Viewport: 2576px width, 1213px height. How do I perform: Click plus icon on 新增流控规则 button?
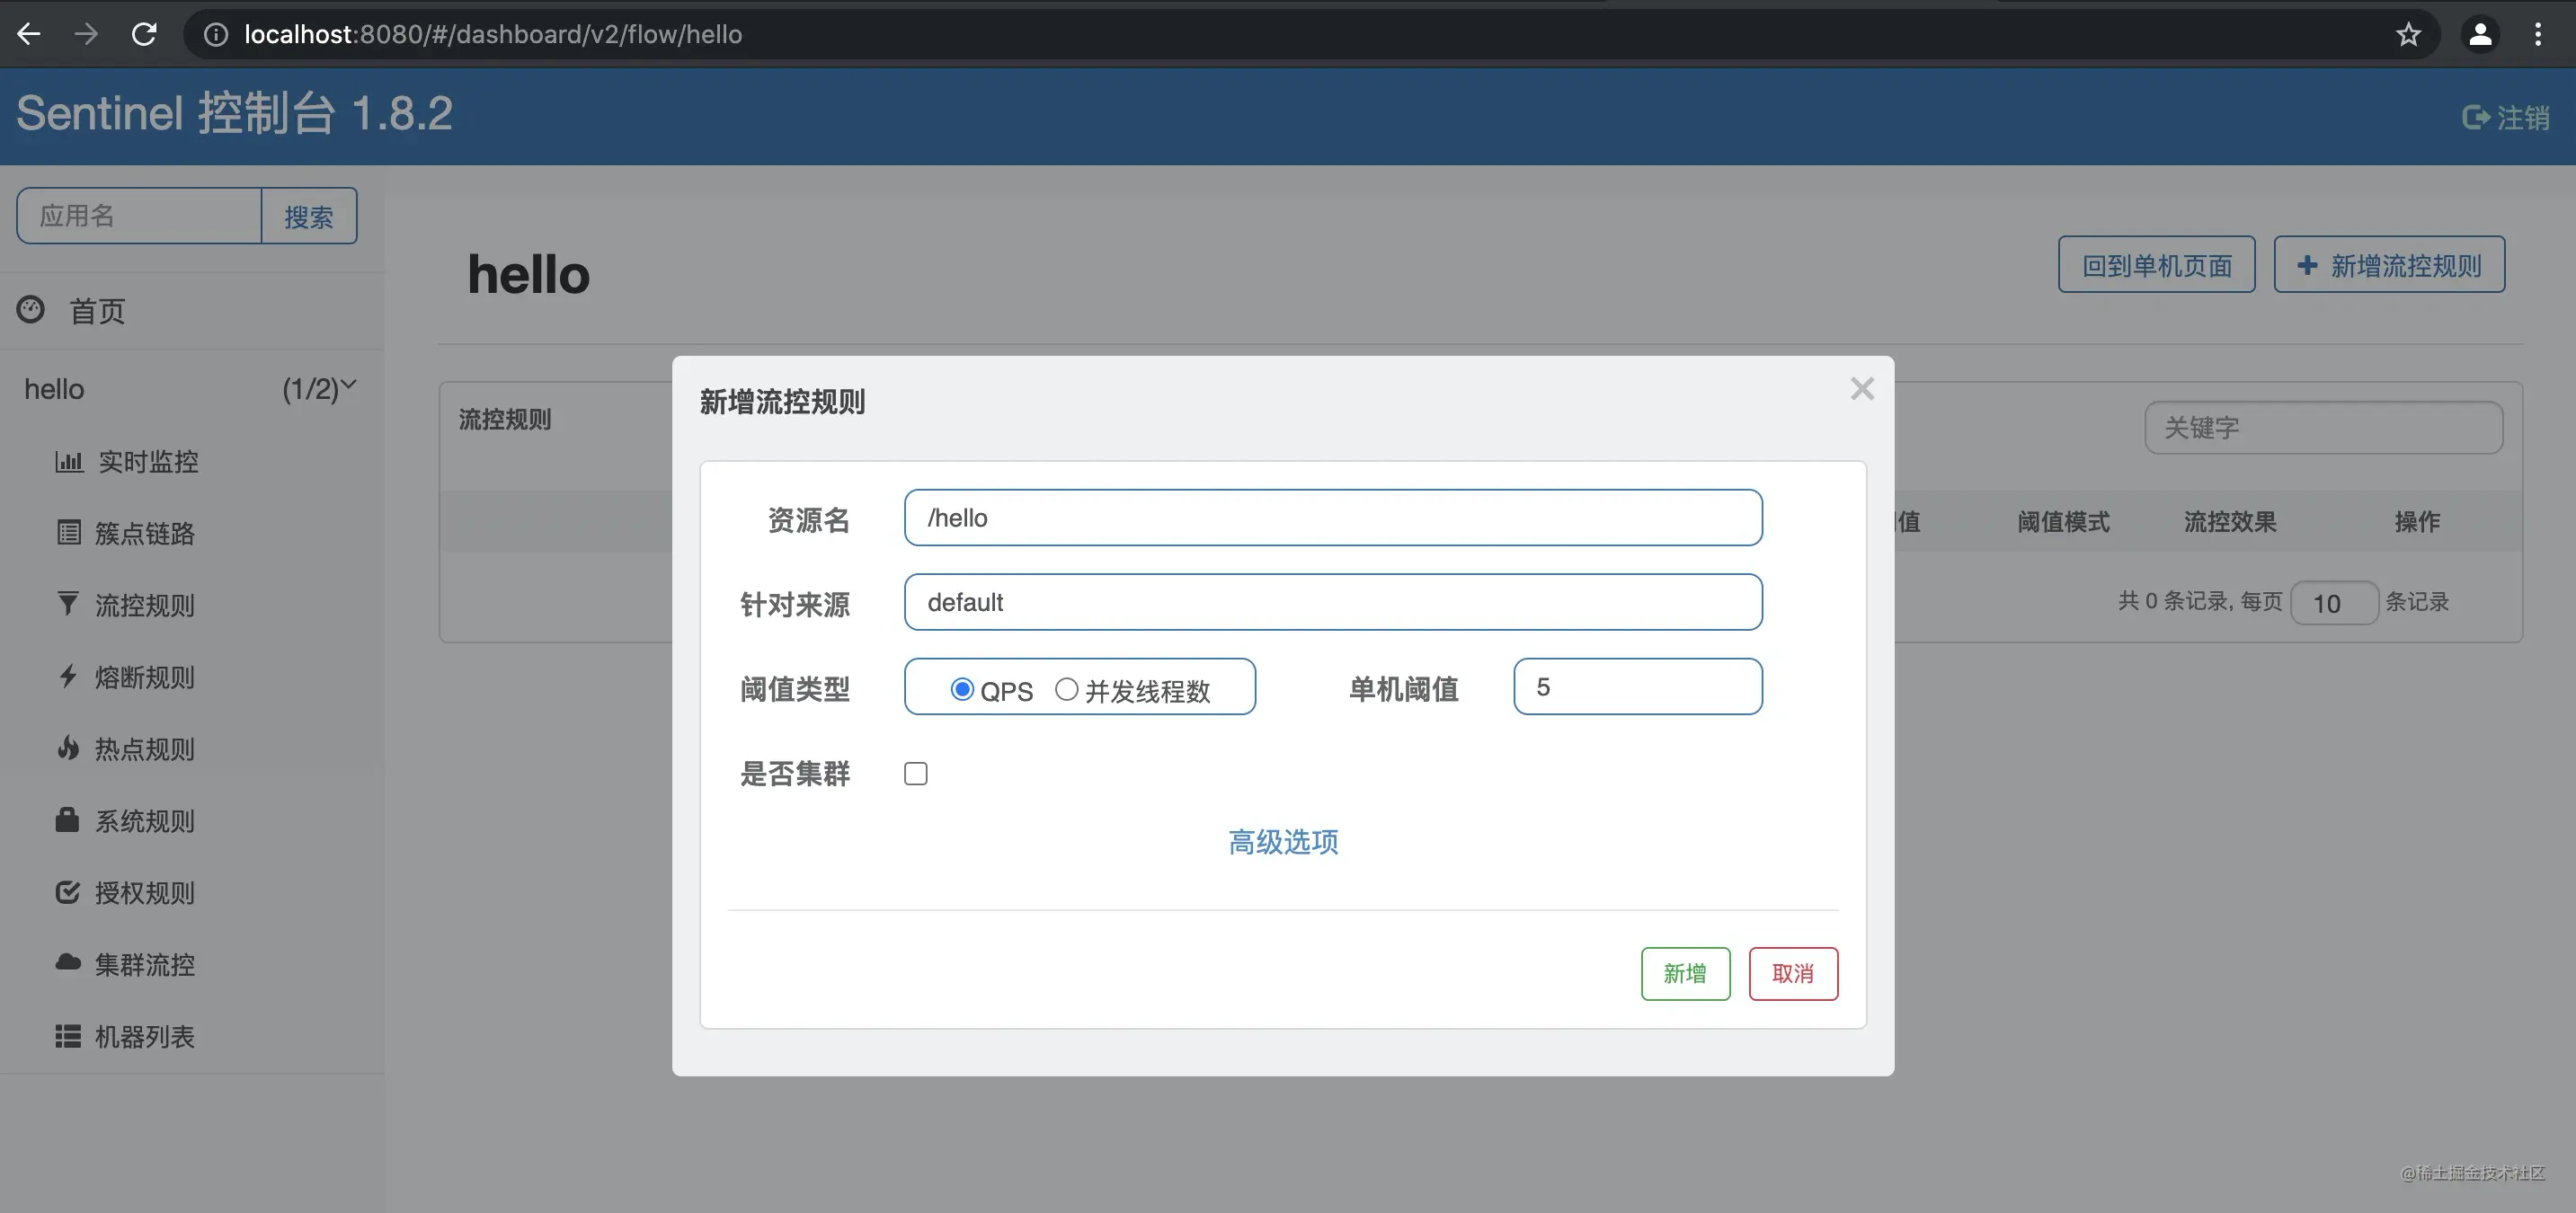(x=2307, y=265)
